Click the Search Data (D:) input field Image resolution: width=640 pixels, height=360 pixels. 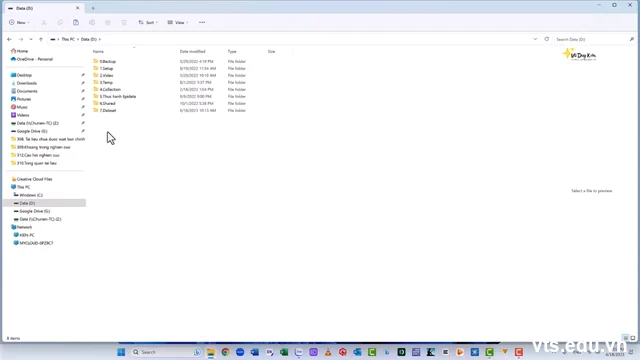(x=591, y=39)
